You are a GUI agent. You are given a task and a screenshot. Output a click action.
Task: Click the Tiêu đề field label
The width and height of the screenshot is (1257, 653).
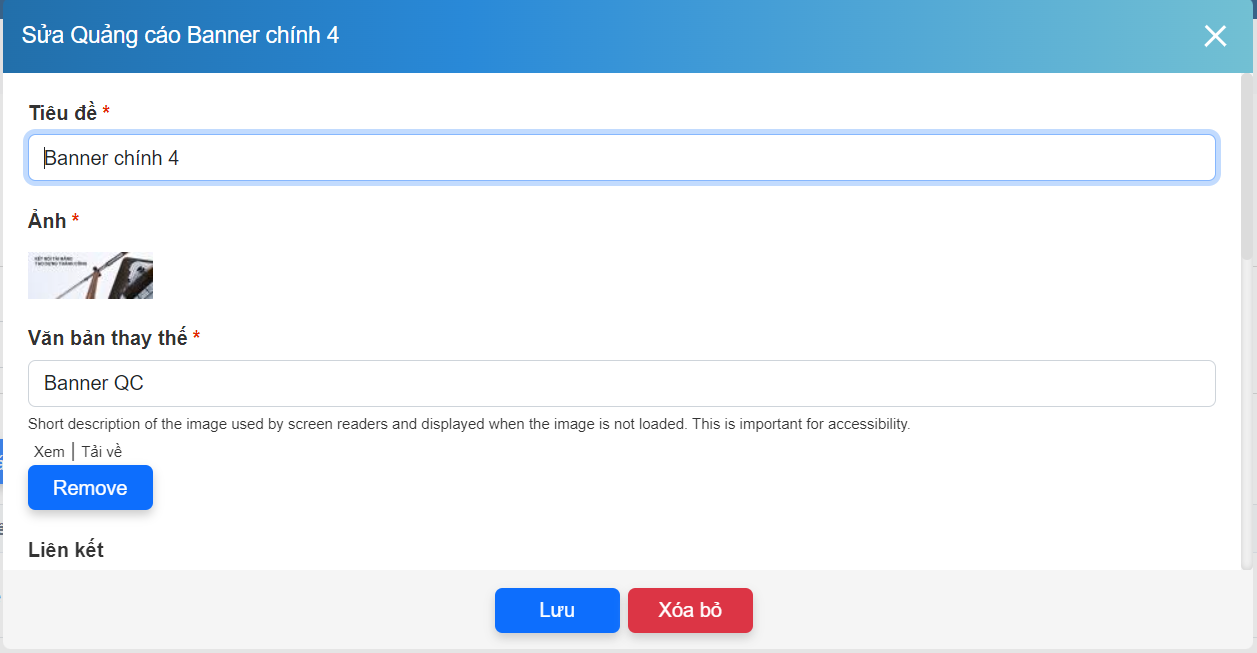(x=62, y=113)
